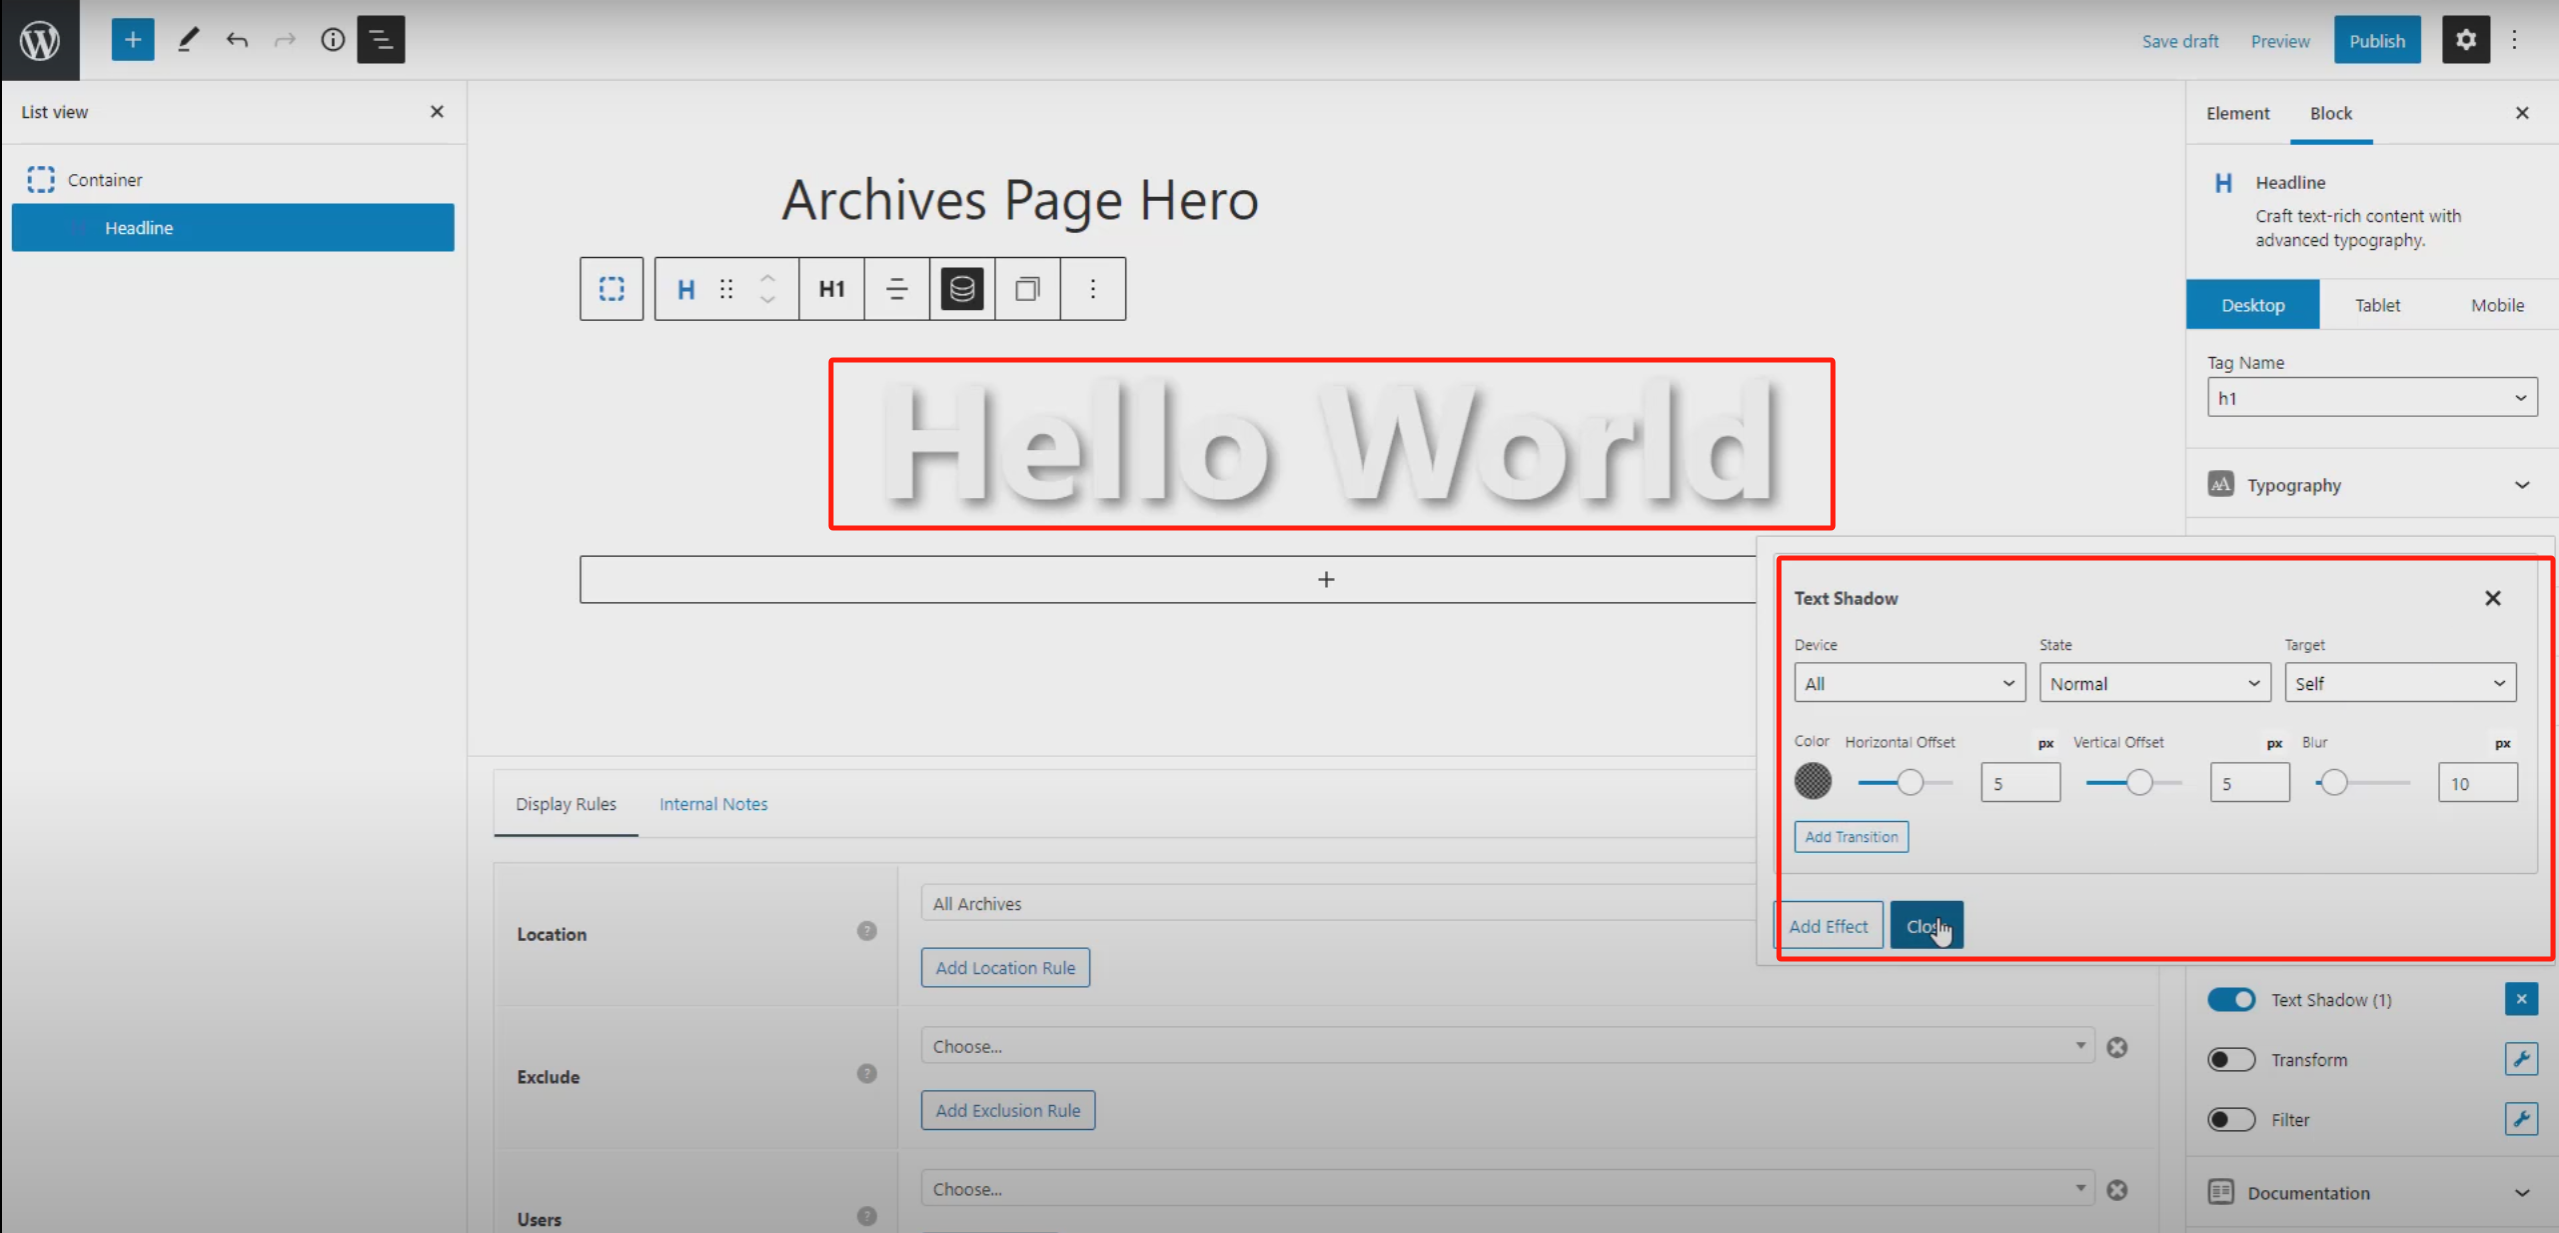Click the undo arrow icon
Image resolution: width=2559 pixels, height=1233 pixels.
click(x=237, y=40)
